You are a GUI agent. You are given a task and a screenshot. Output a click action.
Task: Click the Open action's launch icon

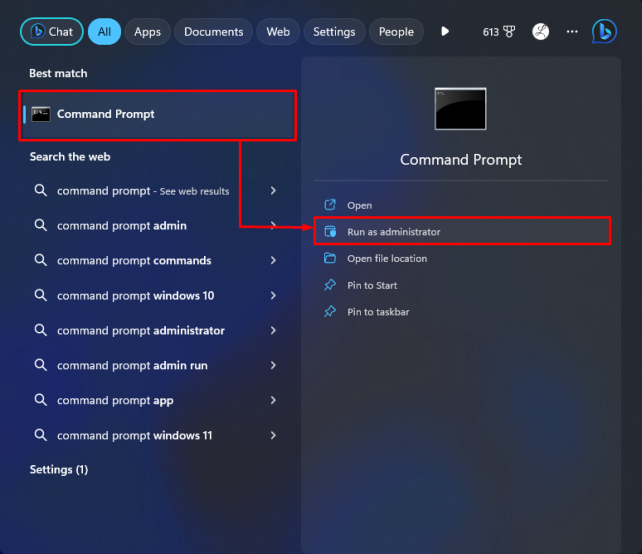[x=330, y=205]
